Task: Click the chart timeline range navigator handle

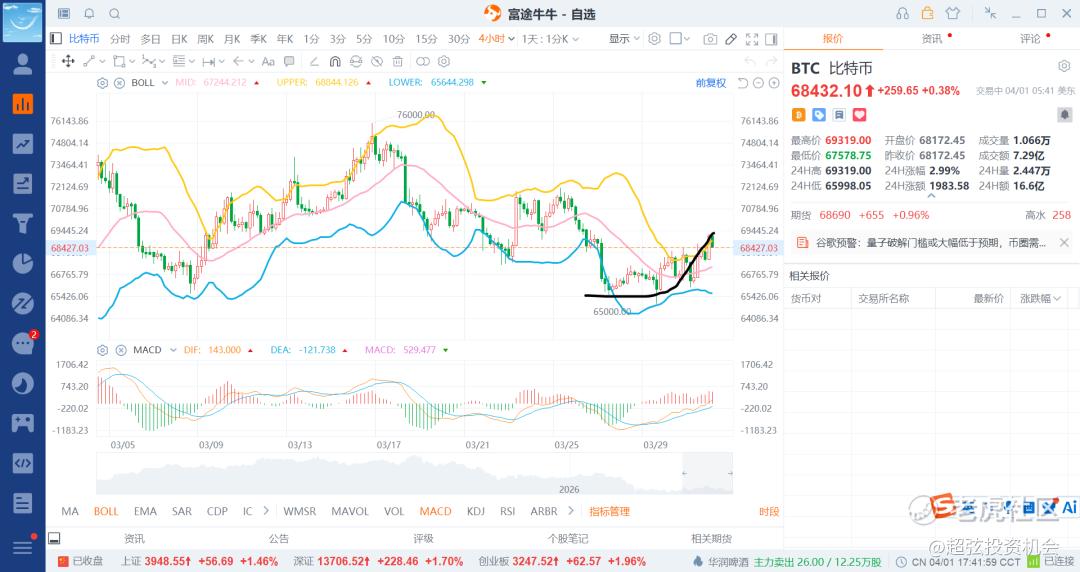Action: (683, 472)
